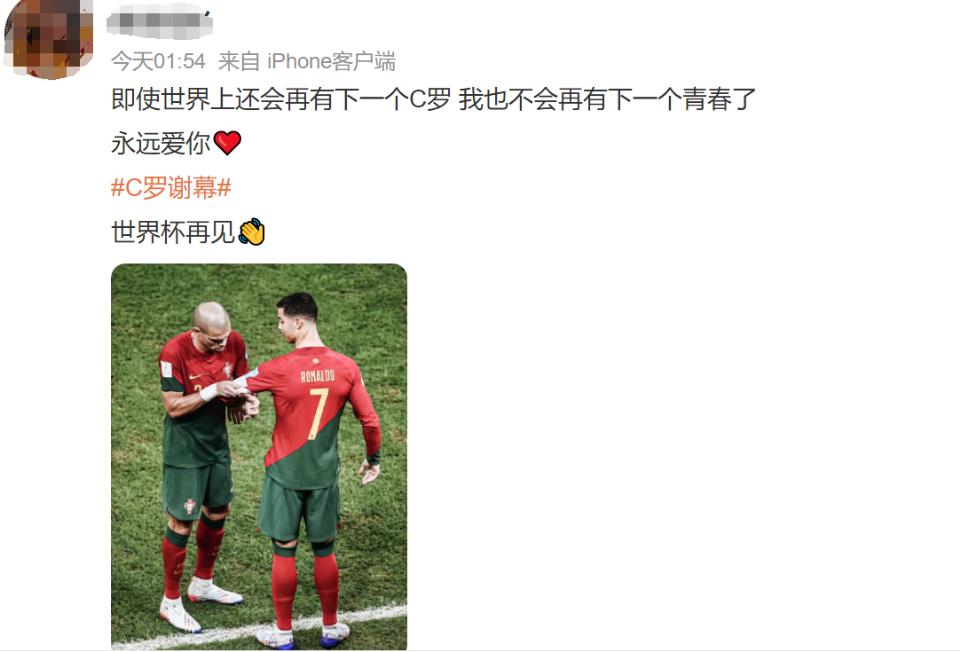Click the 来自 label before iPhone客户端
The height and width of the screenshot is (652, 960).
point(239,61)
